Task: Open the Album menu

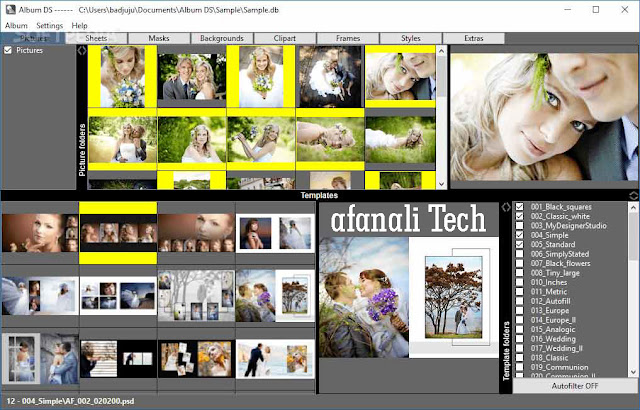Action: [16, 25]
